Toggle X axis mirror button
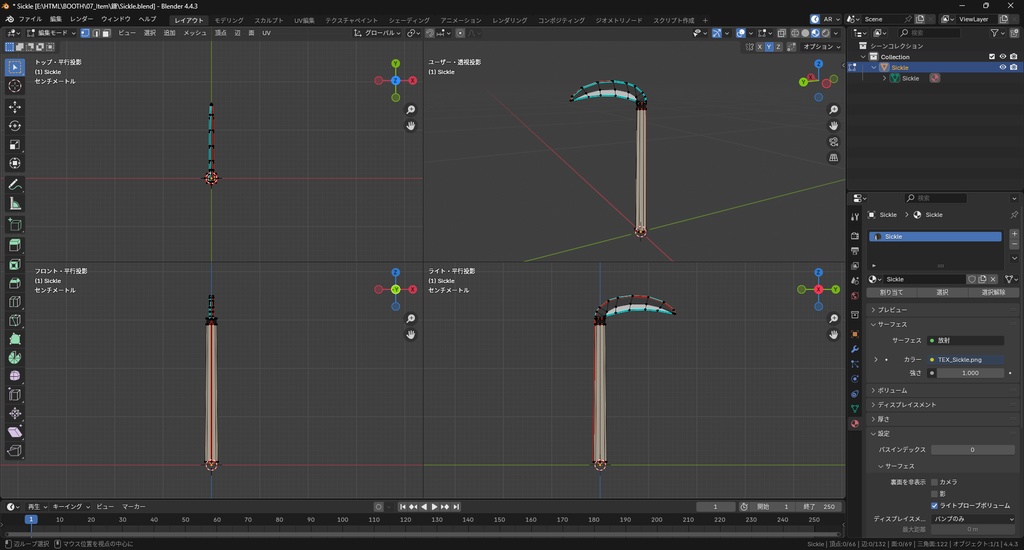The image size is (1024, 550). pyautogui.click(x=760, y=47)
